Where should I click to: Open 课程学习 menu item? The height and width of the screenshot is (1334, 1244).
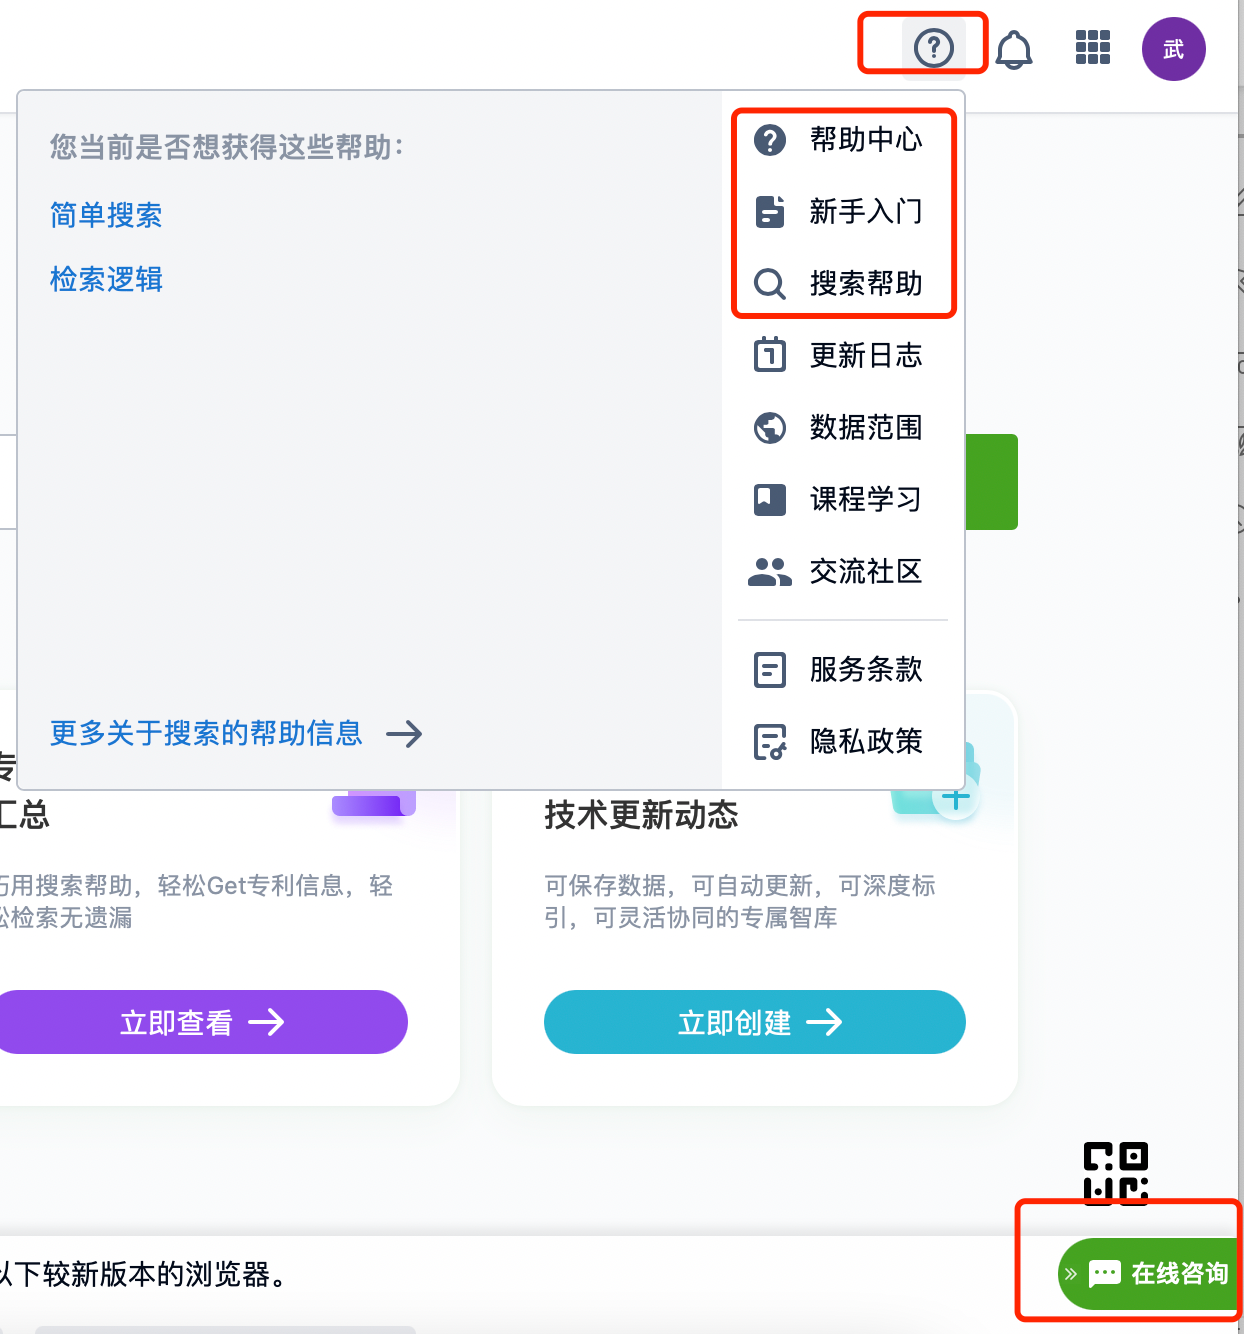(865, 499)
